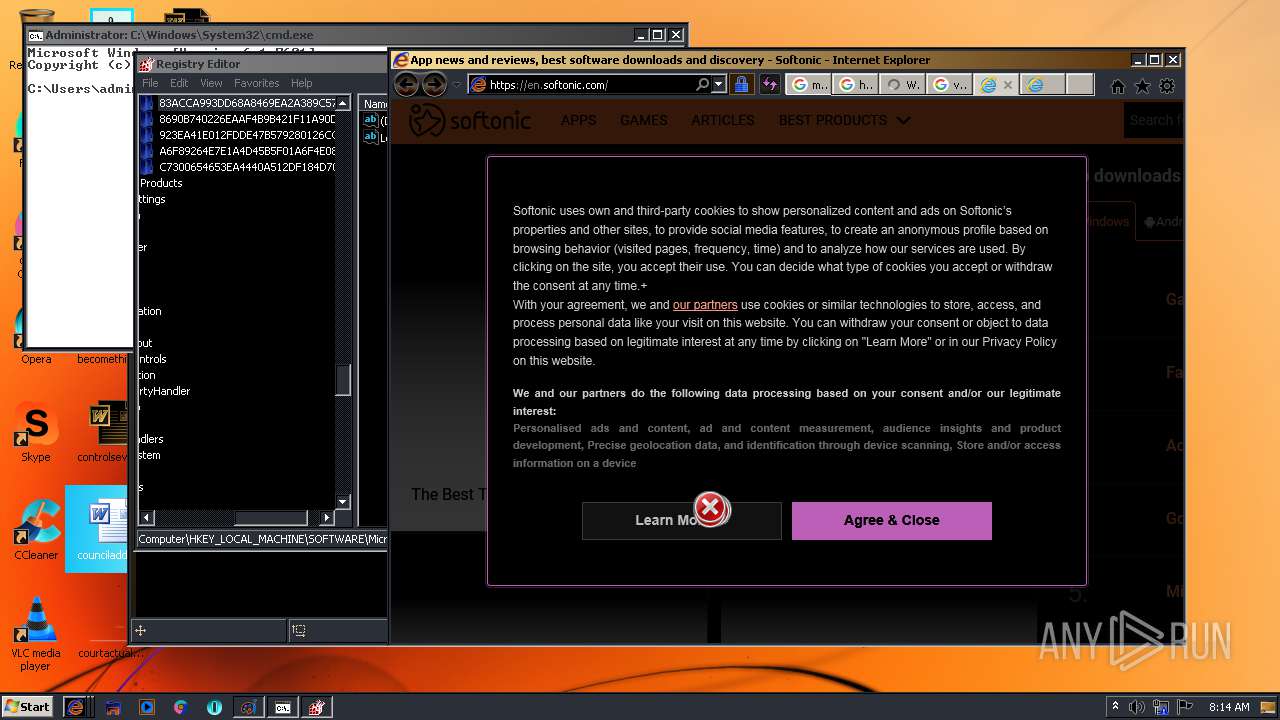1280x720 pixels.
Task: Click the registry tree scroll-down arrow
Action: point(343,502)
